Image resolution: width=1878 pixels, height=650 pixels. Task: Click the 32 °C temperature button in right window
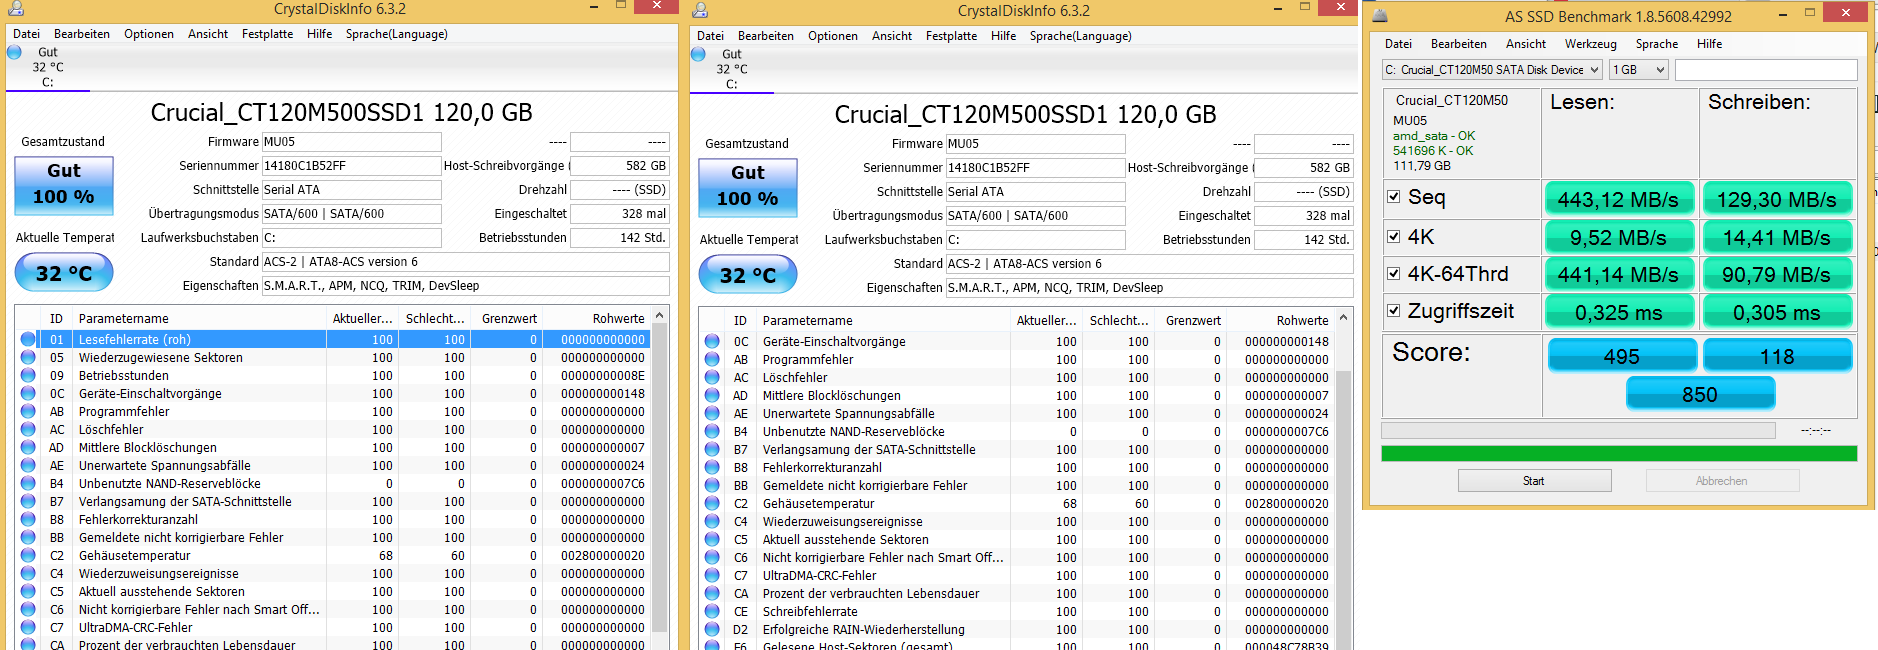(748, 275)
